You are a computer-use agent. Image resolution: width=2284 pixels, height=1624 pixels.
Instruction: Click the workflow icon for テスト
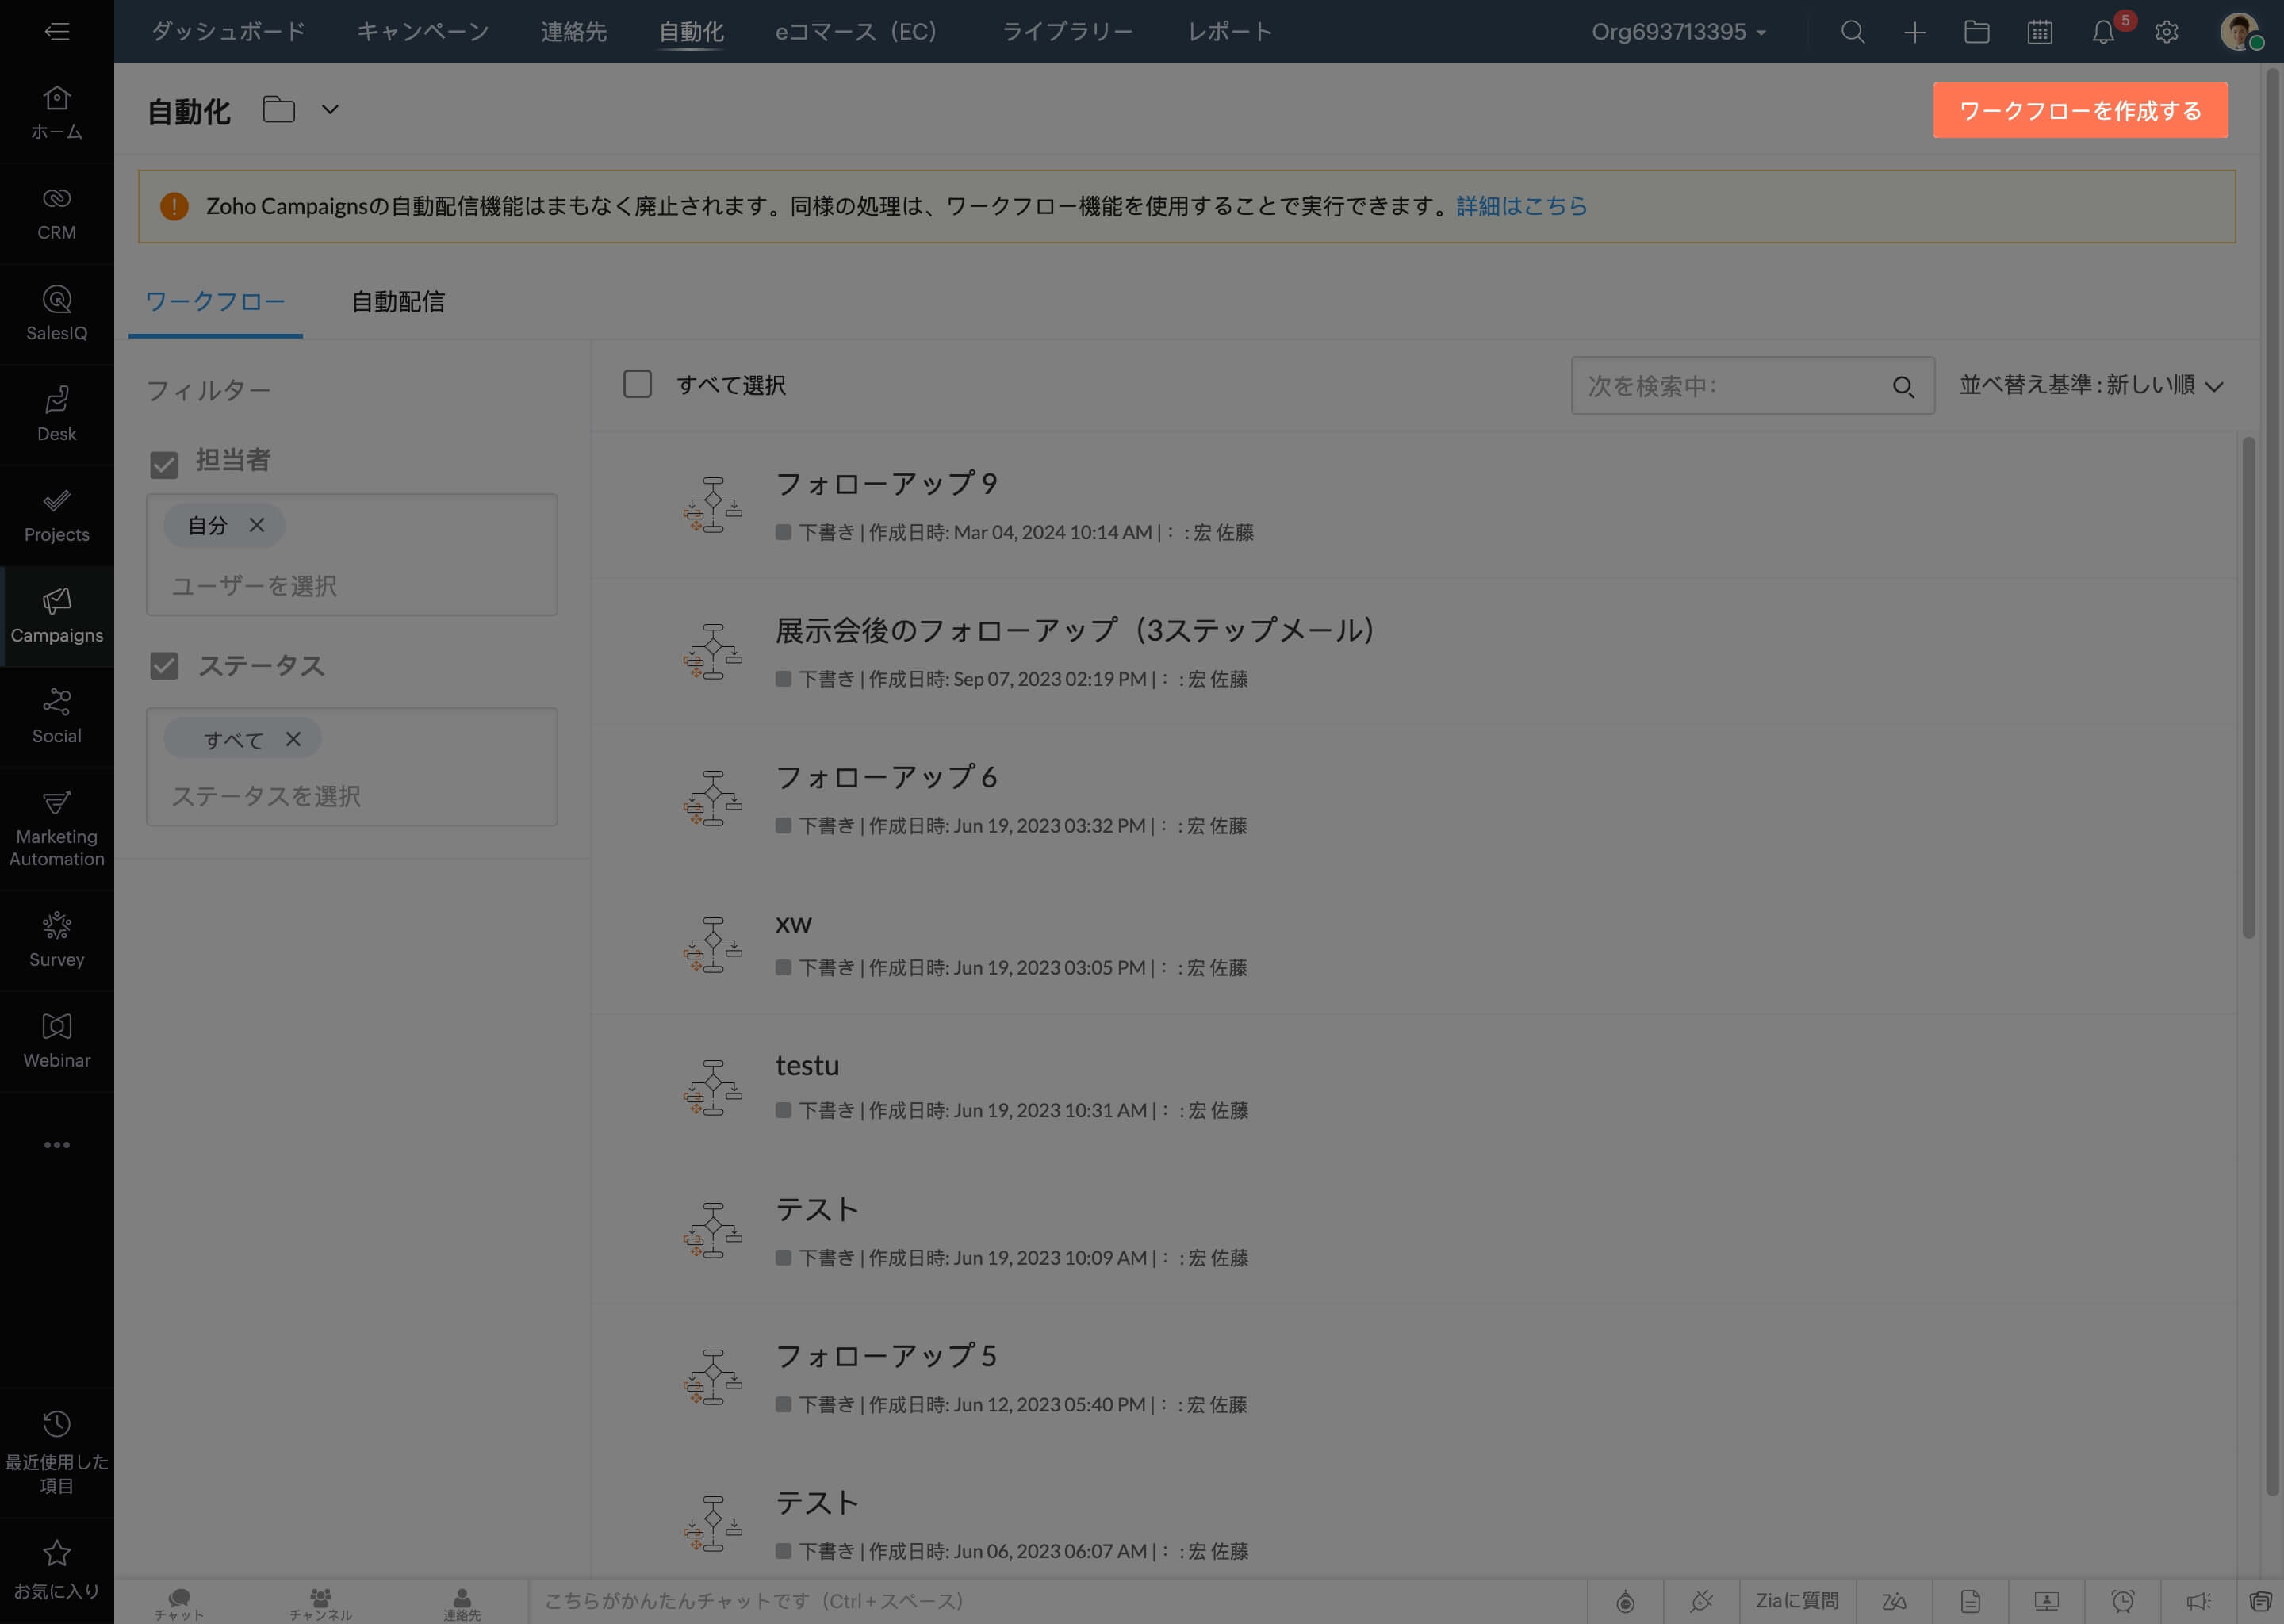point(711,1231)
